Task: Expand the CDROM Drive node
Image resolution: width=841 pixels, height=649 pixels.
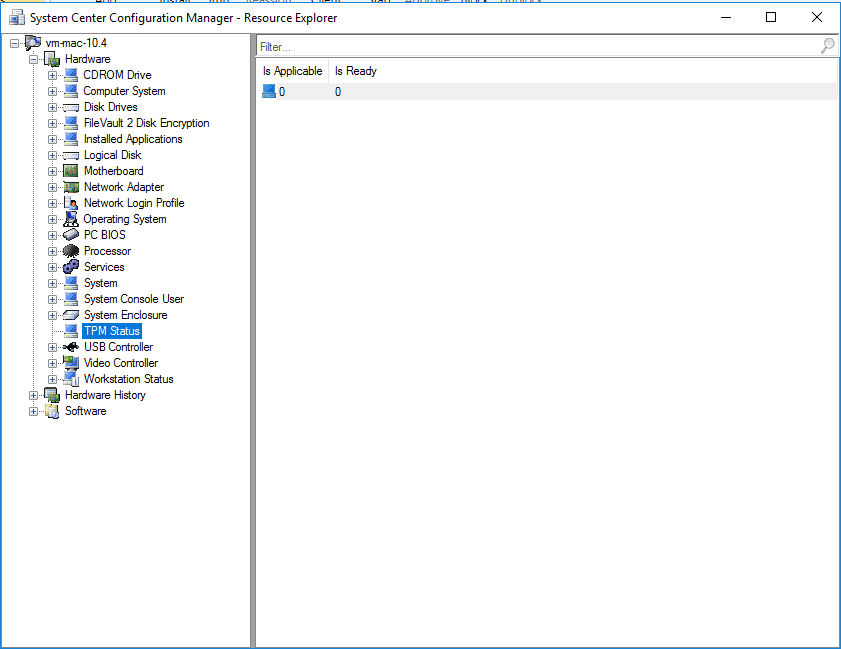Action: (53, 75)
